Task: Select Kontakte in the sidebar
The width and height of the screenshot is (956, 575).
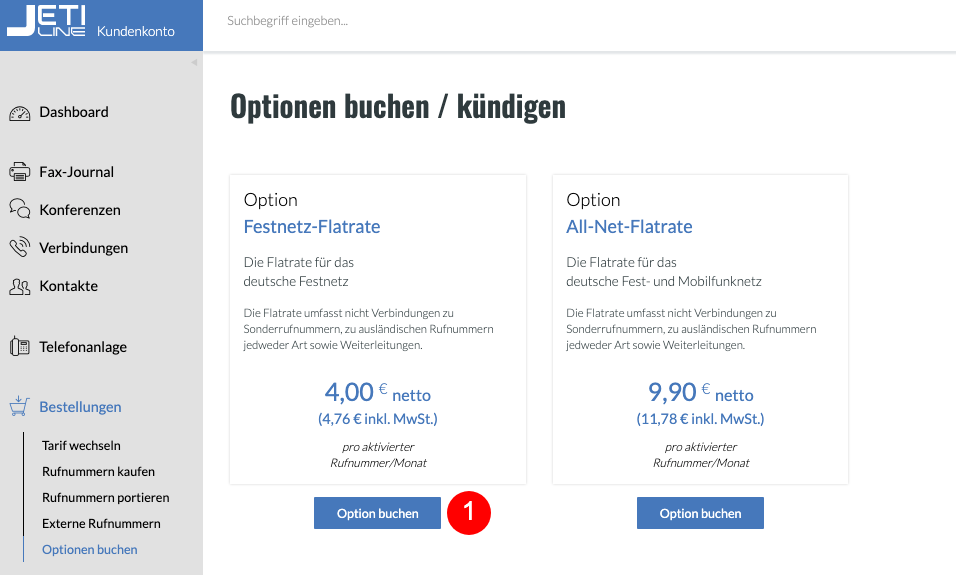Action: [68, 286]
